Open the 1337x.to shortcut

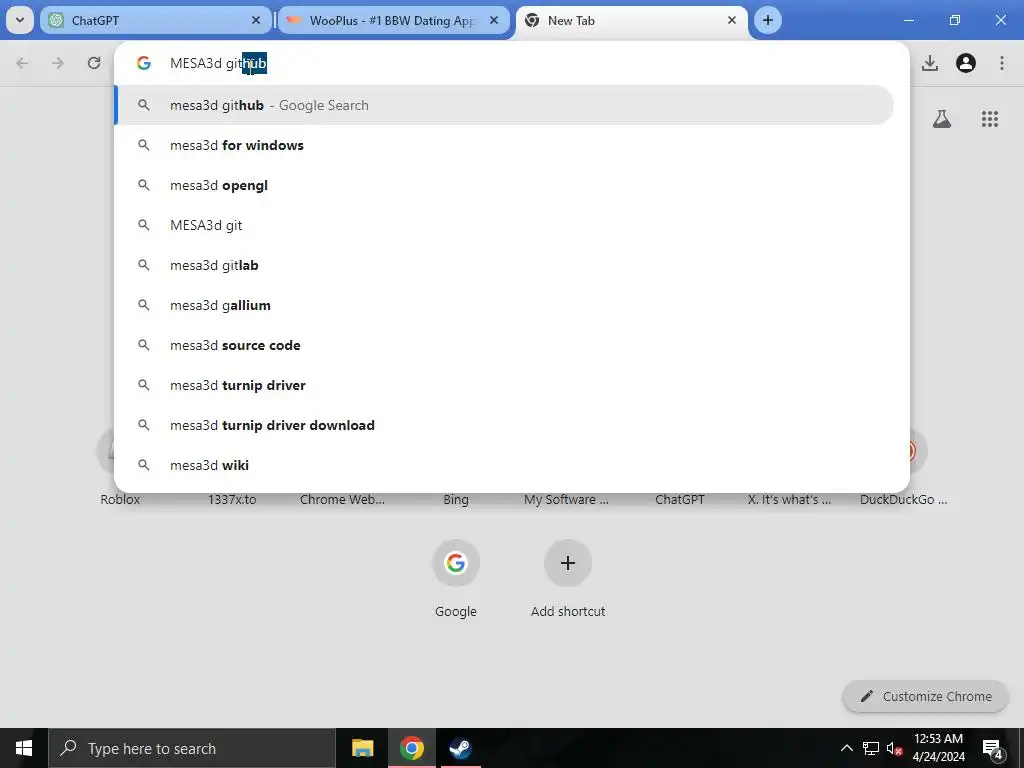(232, 500)
